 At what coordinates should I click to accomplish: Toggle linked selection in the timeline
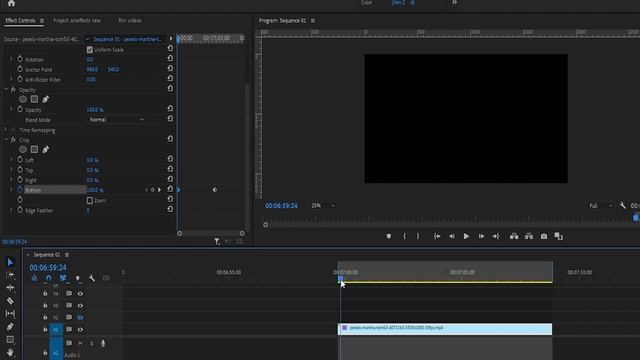[x=63, y=278]
